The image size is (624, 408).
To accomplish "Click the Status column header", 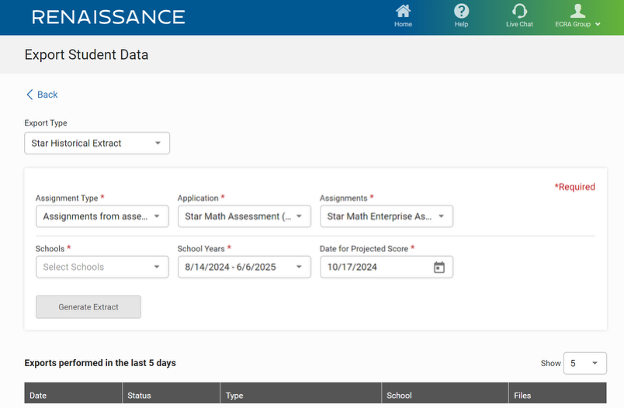I will click(x=139, y=396).
